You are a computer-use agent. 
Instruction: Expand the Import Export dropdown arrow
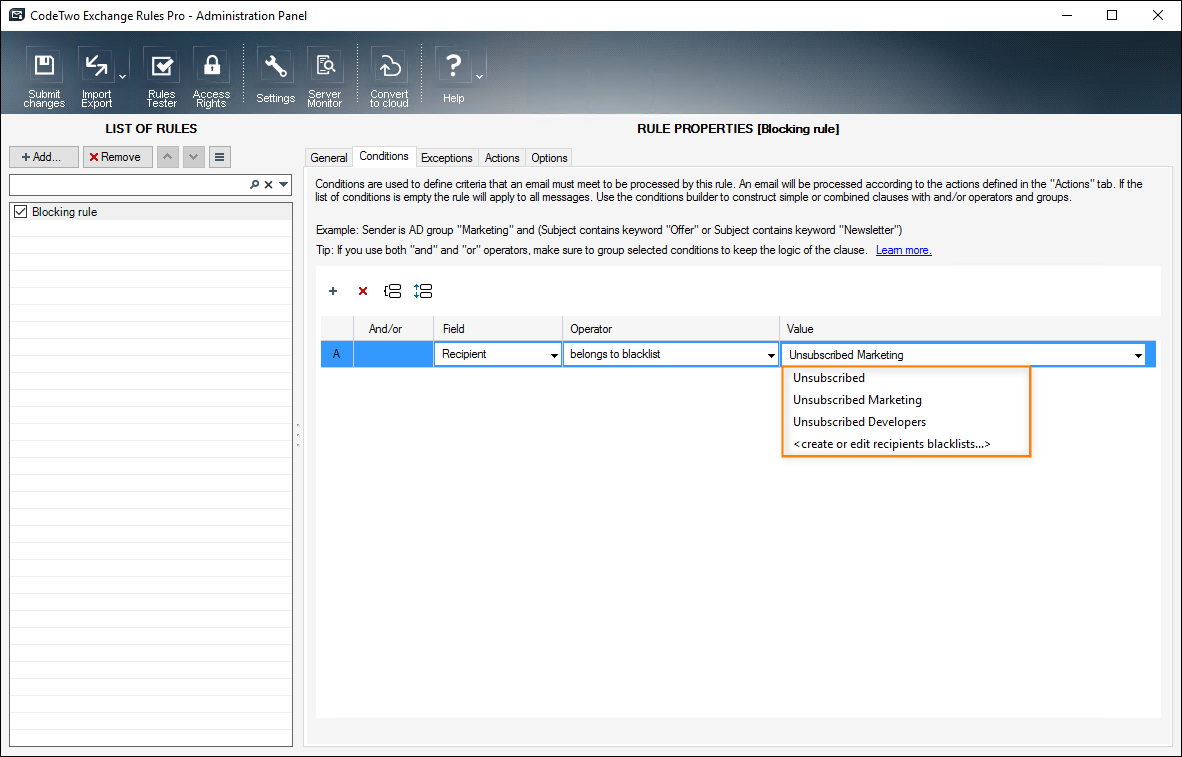coord(122,77)
